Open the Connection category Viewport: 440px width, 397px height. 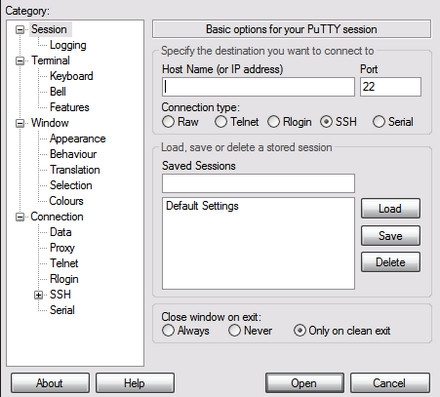point(57,217)
